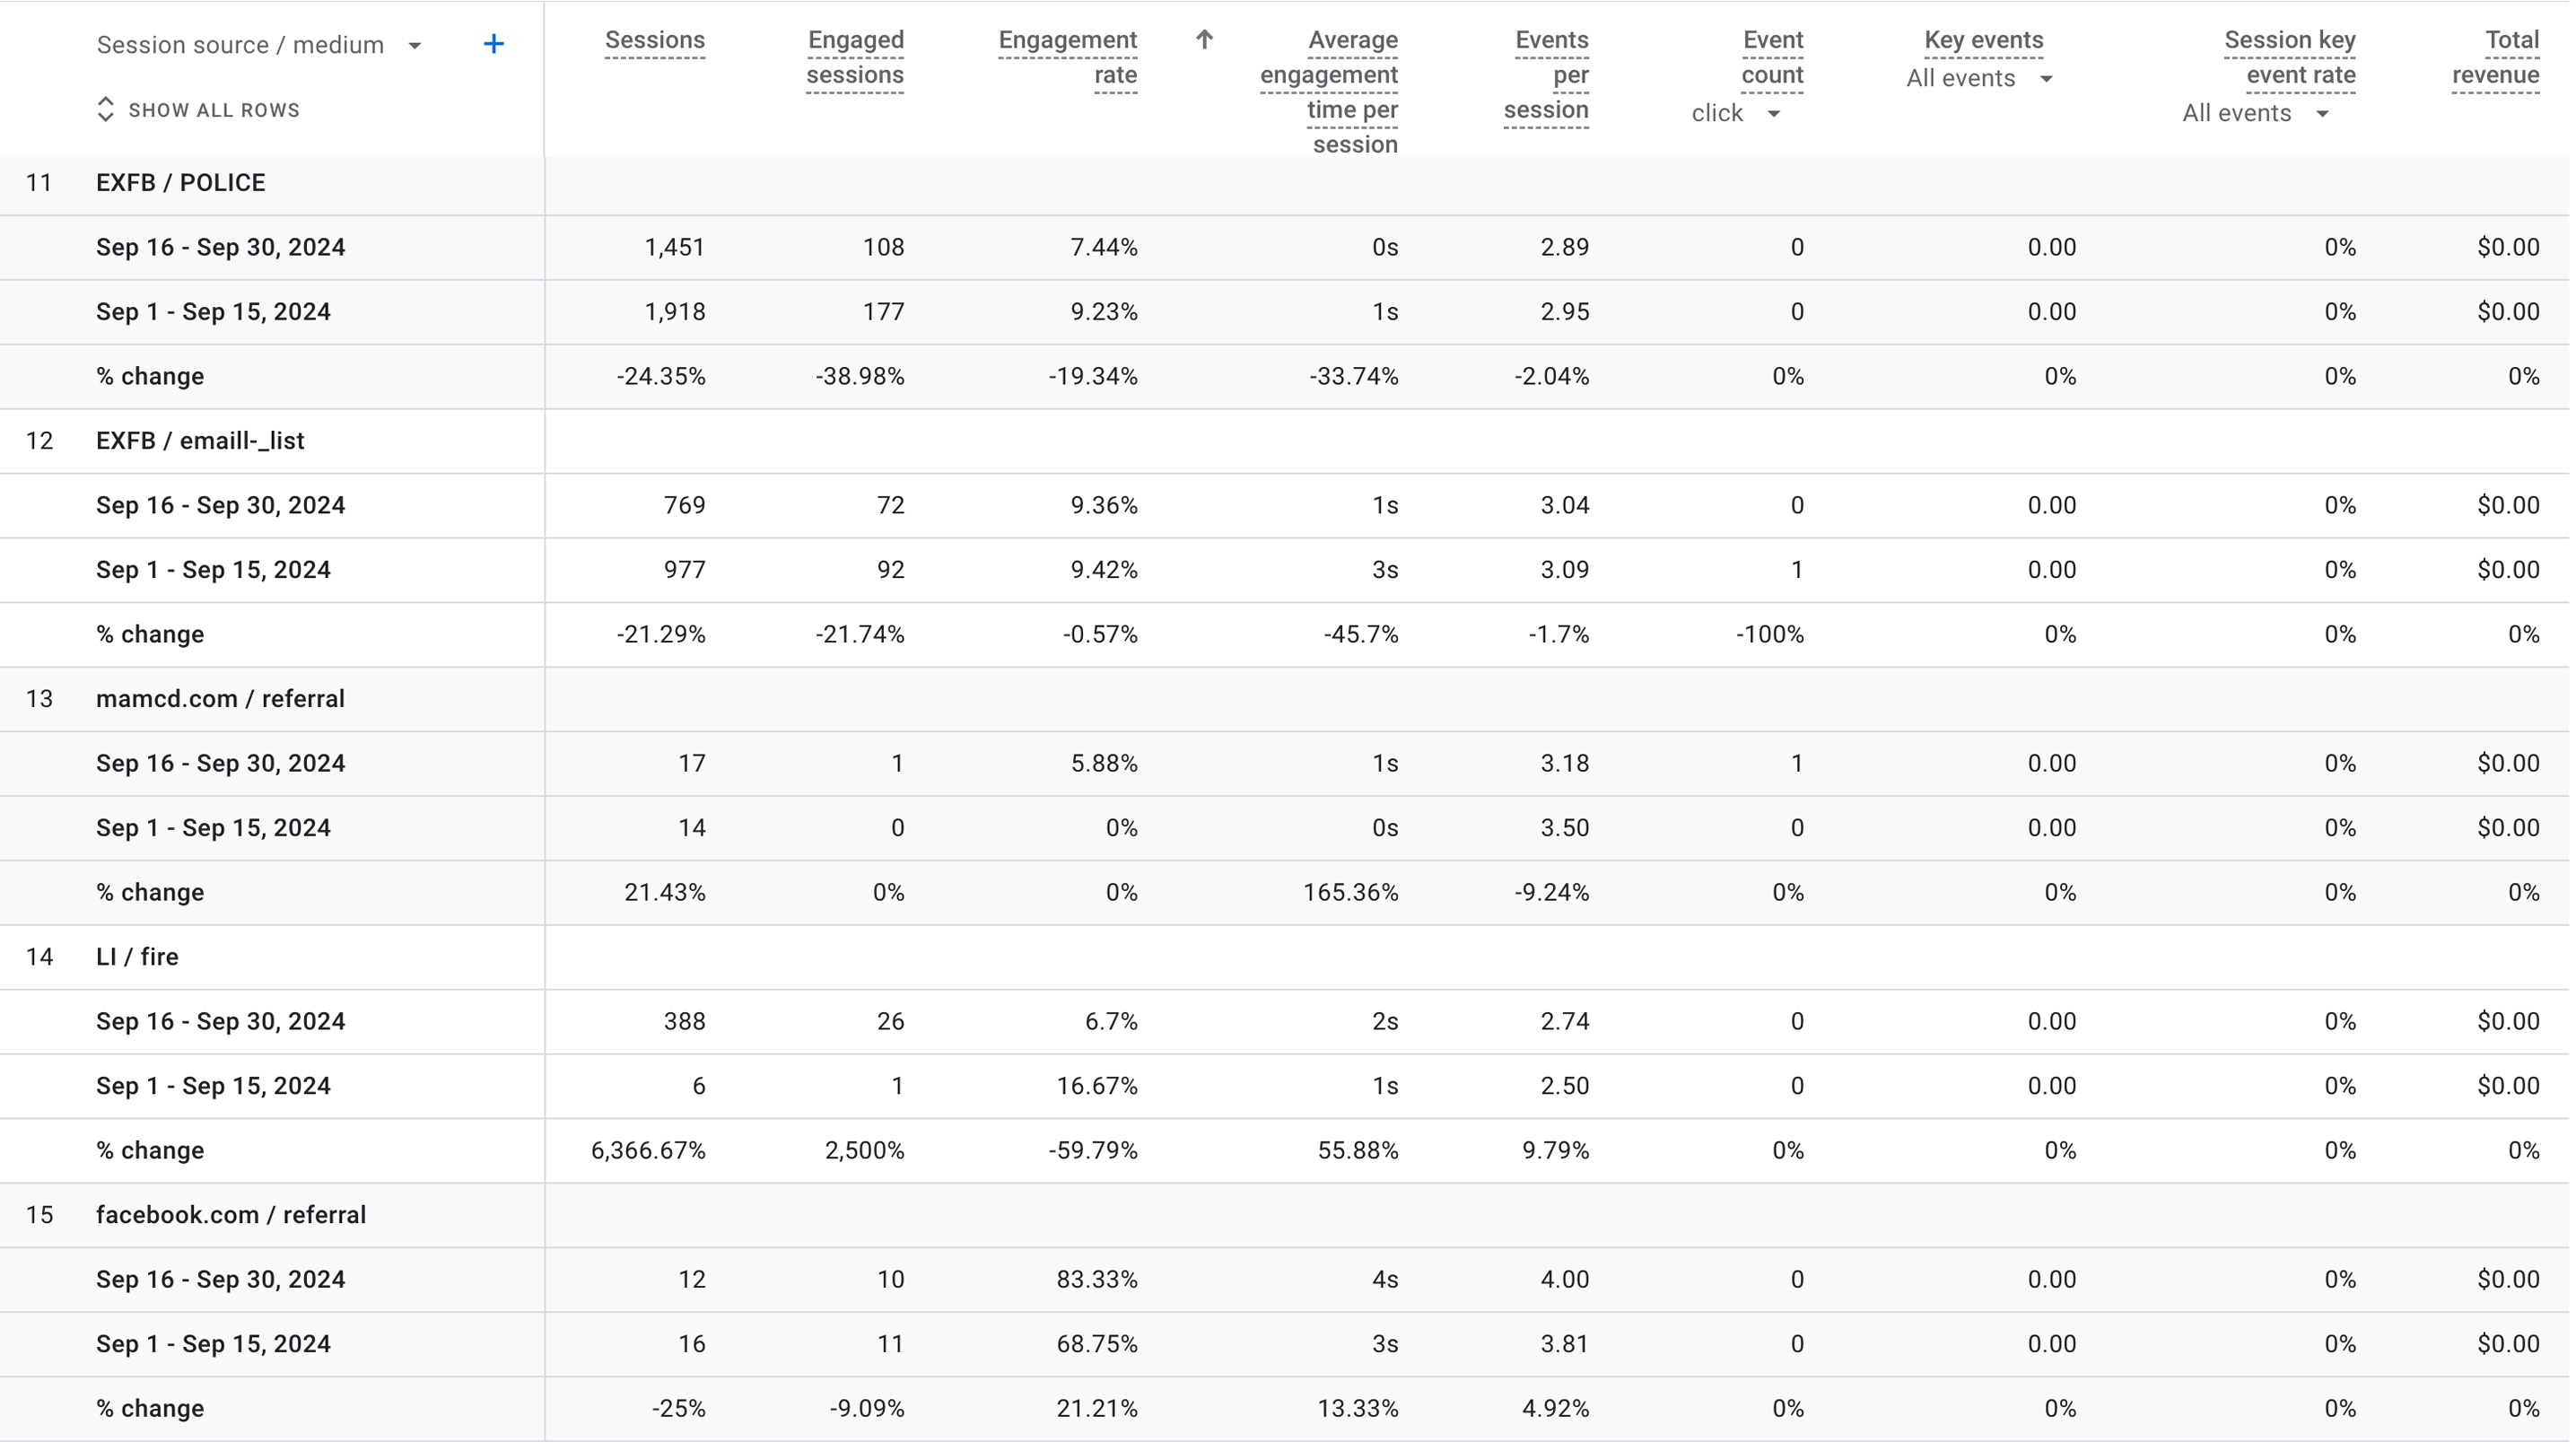This screenshot has height=1442, width=2576.
Task: Select the EXFB / POLICE row
Action: pyautogui.click(x=181, y=183)
